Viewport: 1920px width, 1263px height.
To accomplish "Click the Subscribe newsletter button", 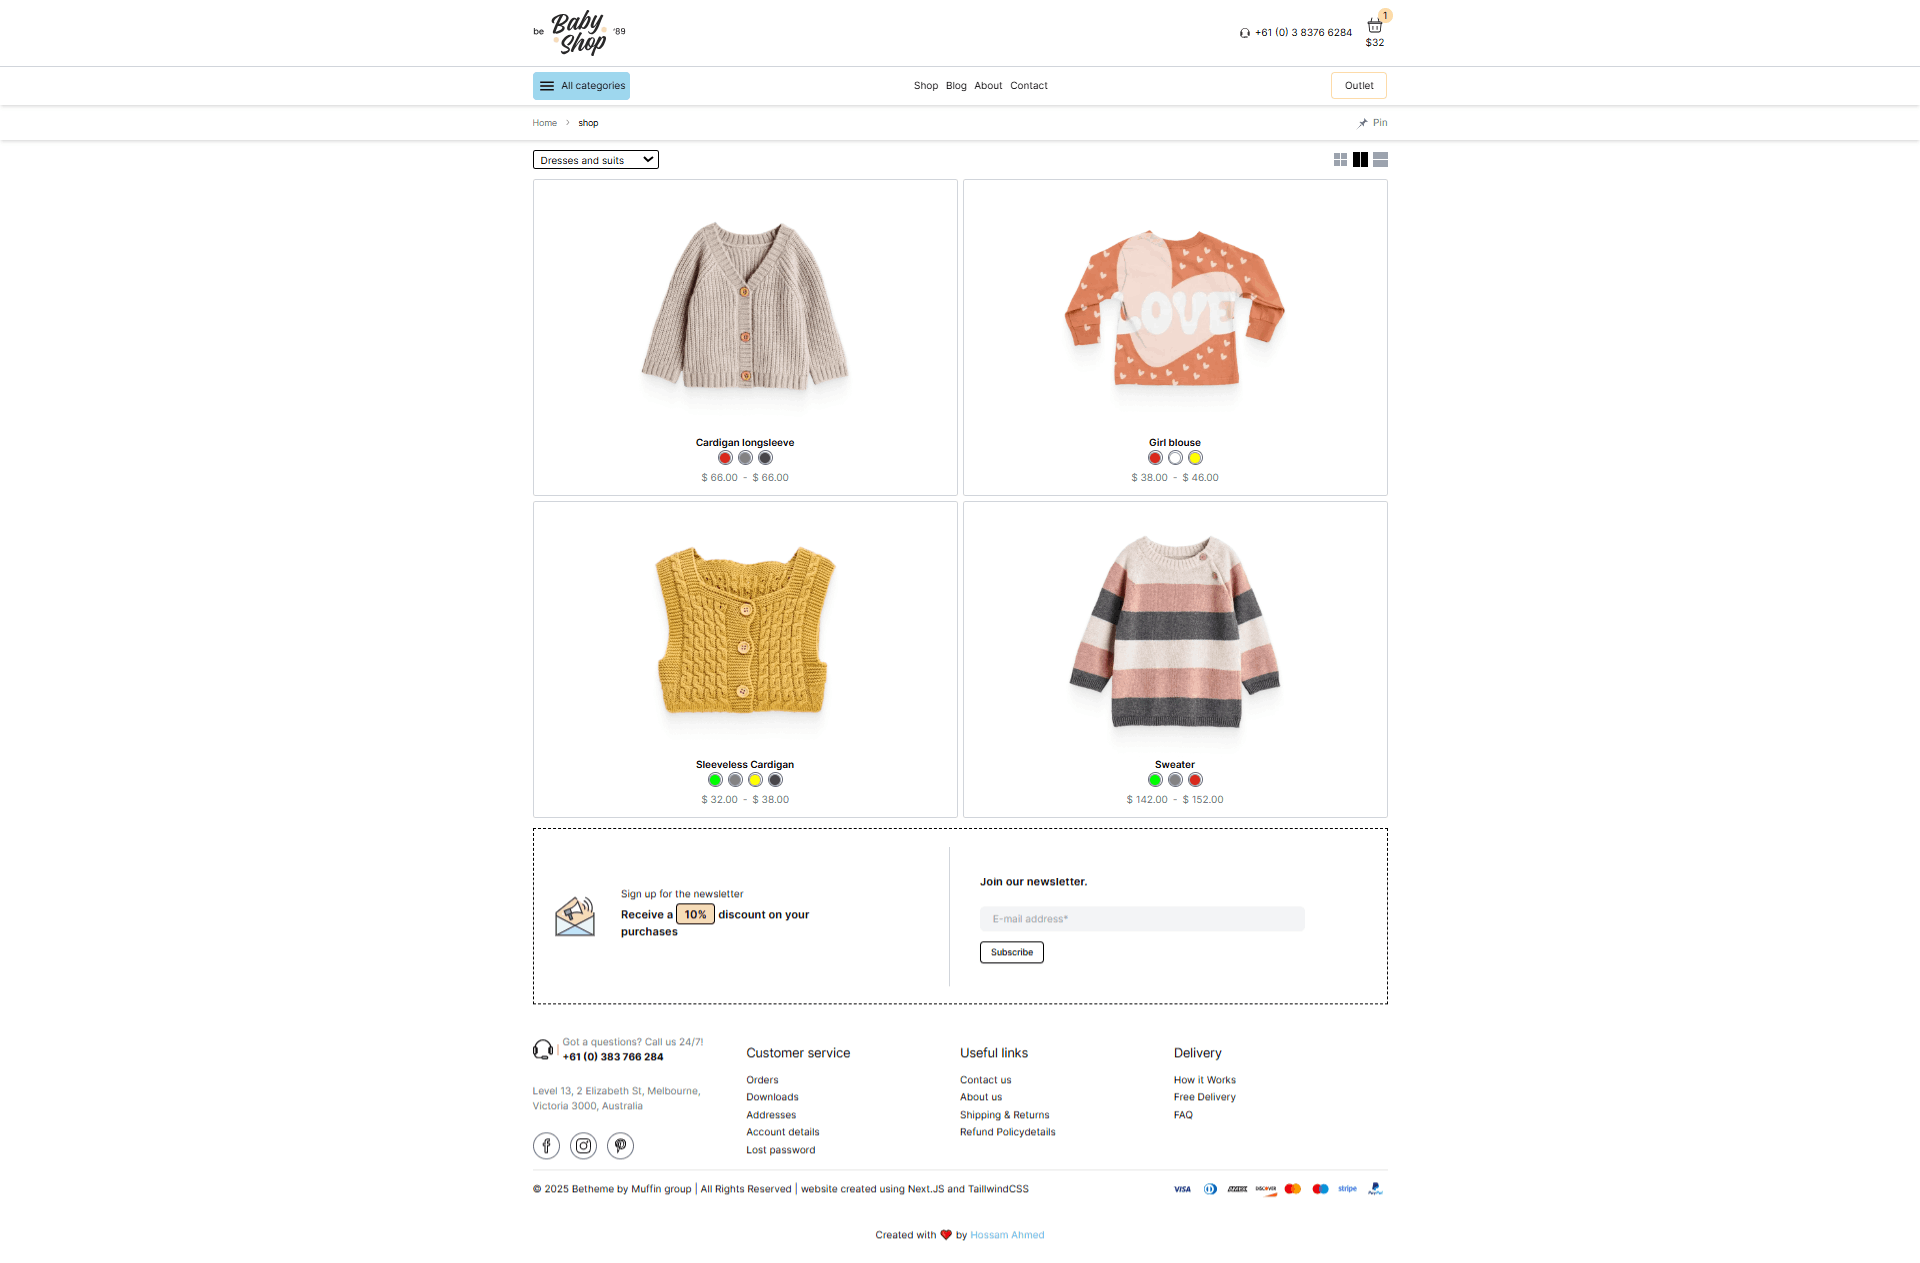I will (1012, 952).
